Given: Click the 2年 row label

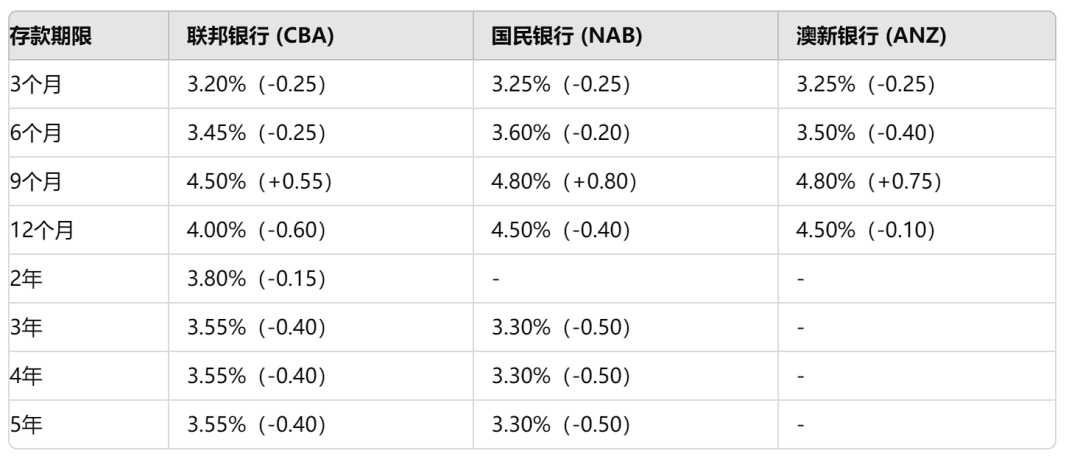Looking at the screenshot, I should (26, 278).
